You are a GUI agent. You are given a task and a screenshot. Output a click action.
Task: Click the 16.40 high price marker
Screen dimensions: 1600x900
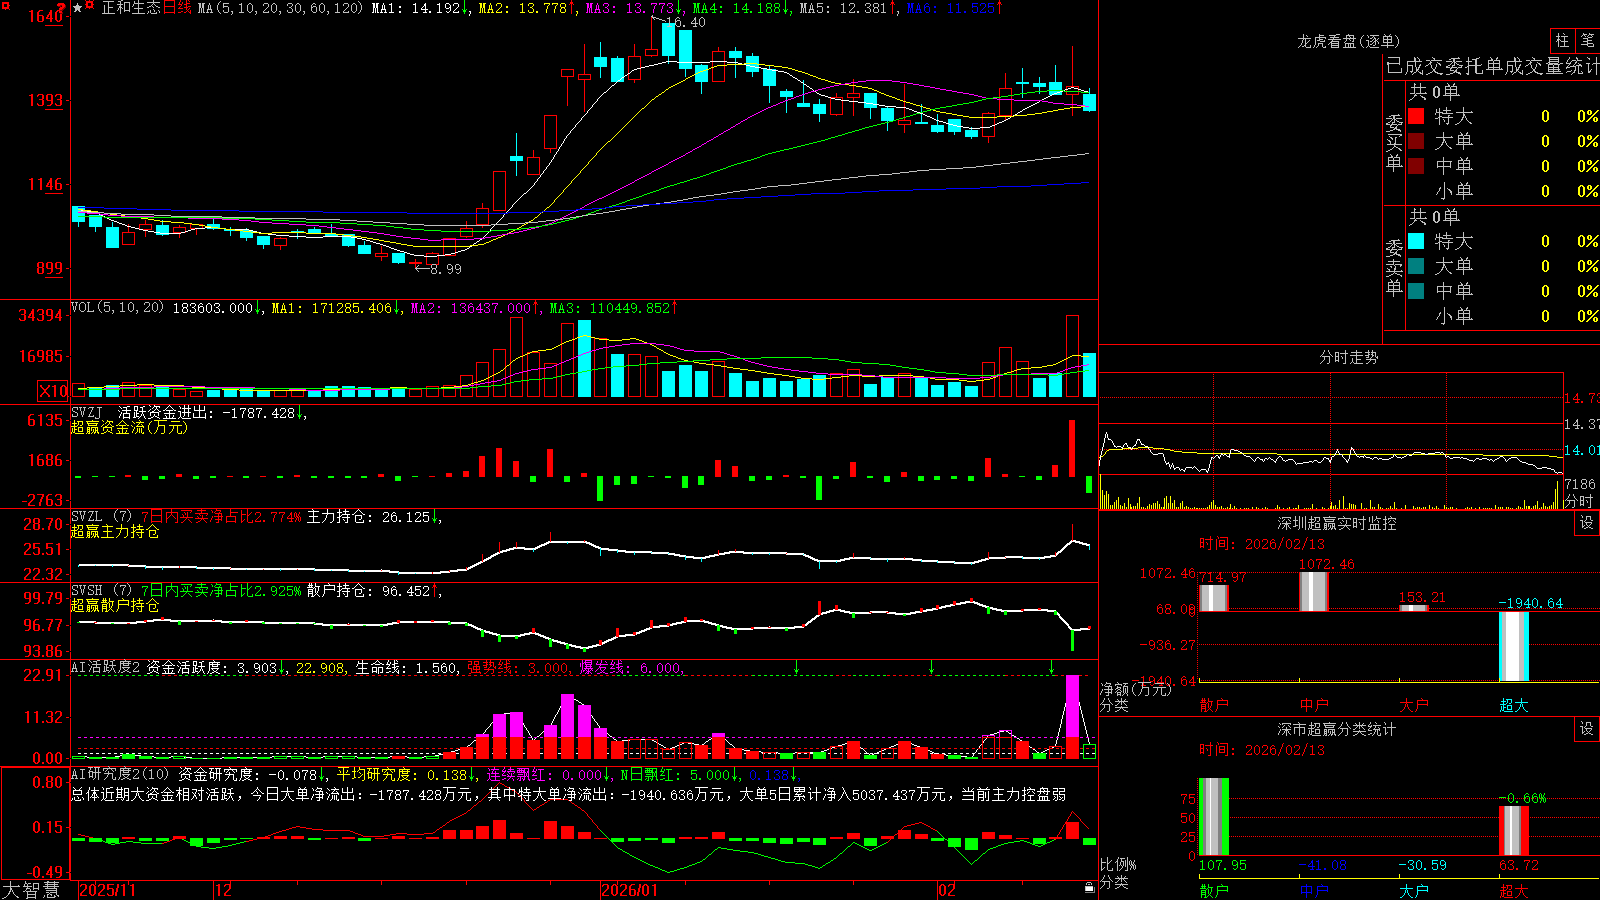[685, 22]
